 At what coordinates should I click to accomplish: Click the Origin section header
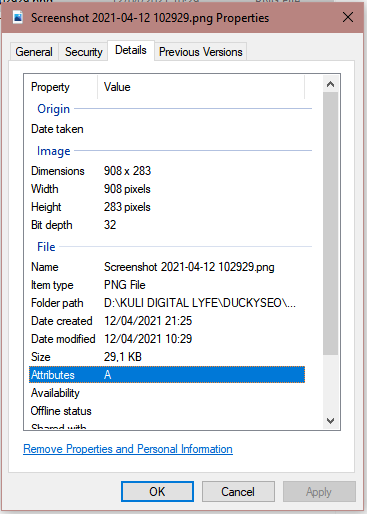point(53,109)
